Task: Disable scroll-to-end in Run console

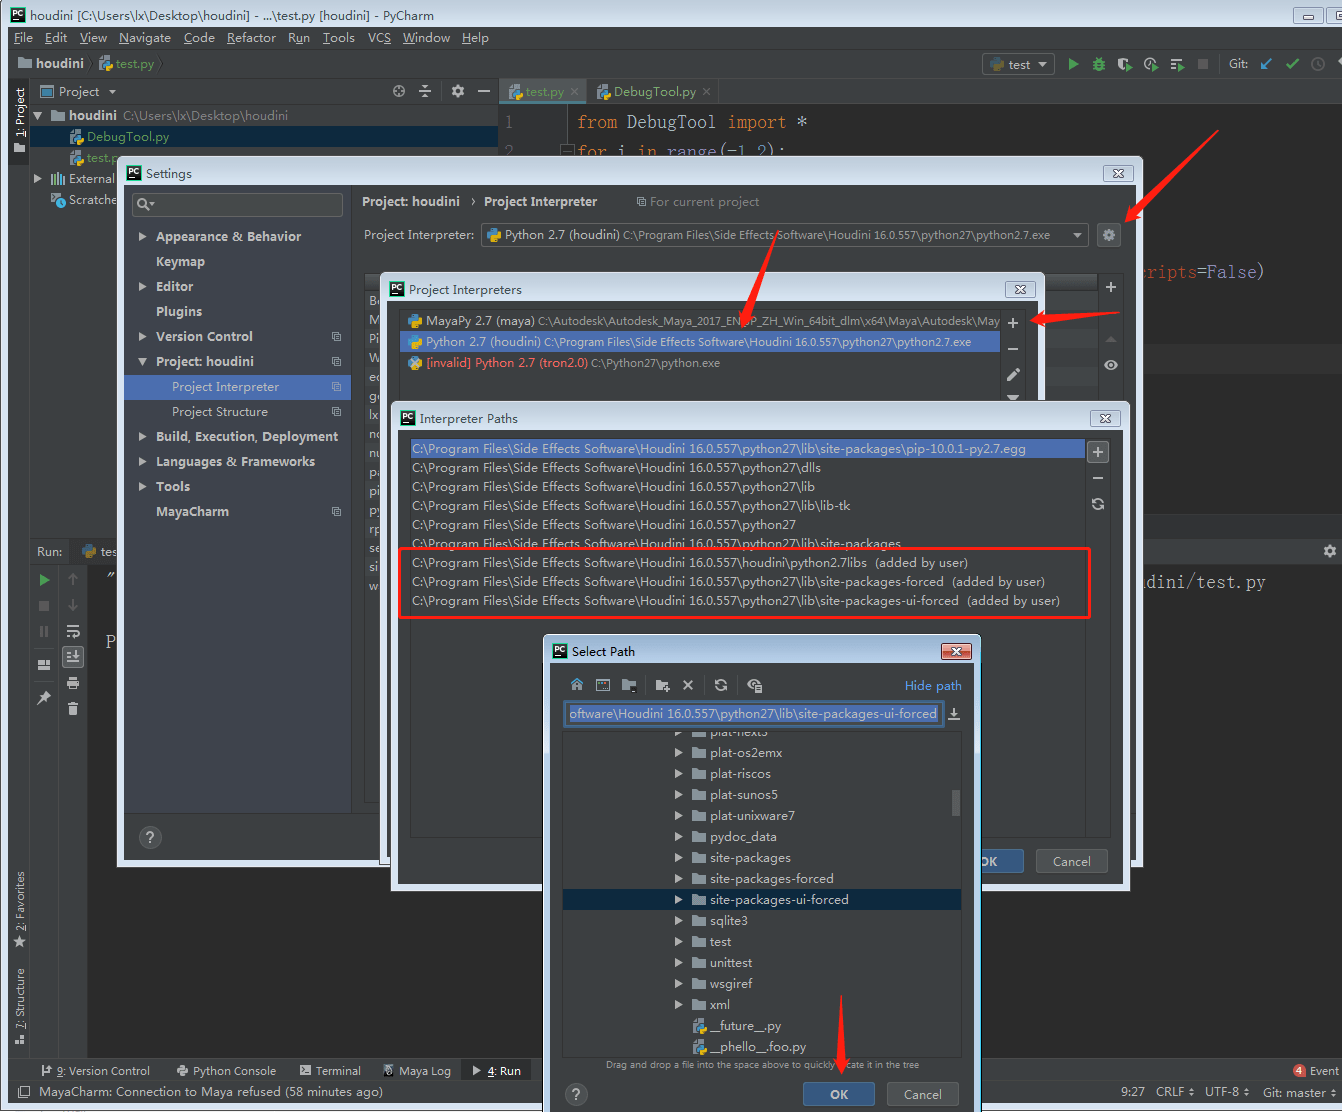Action: click(72, 656)
